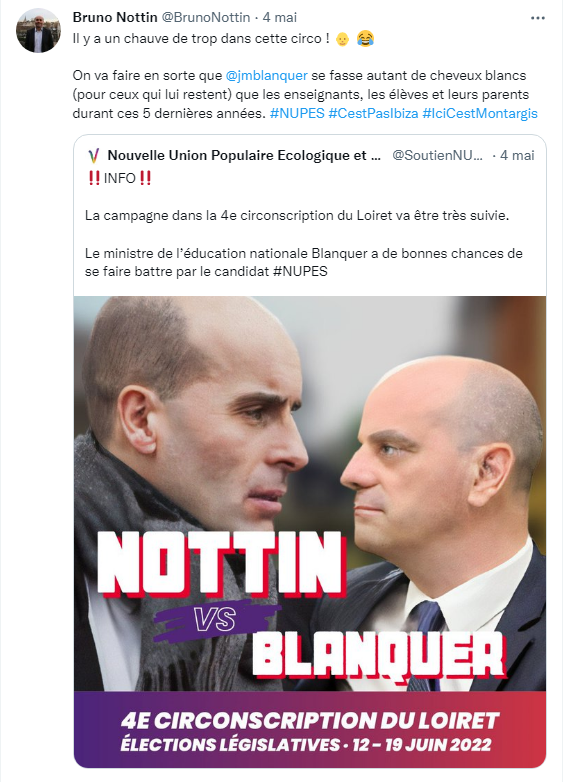Open the @jmblanquer mention
Image resolution: width=563 pixels, height=782 pixels.
coord(266,76)
